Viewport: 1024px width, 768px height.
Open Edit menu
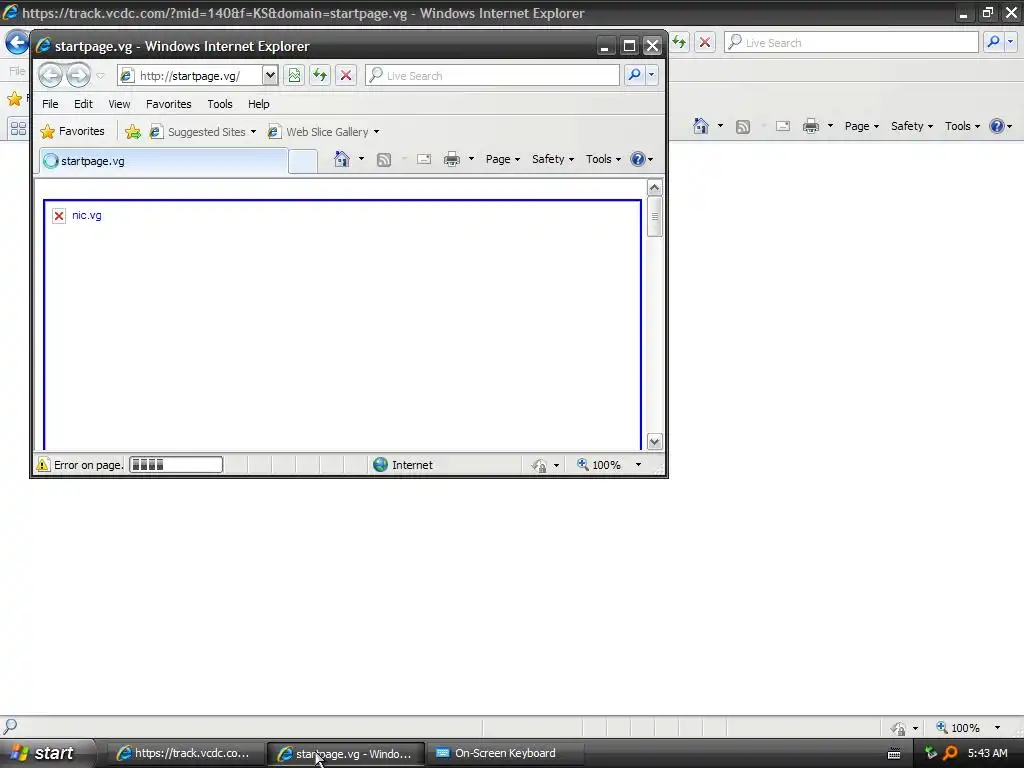click(83, 104)
